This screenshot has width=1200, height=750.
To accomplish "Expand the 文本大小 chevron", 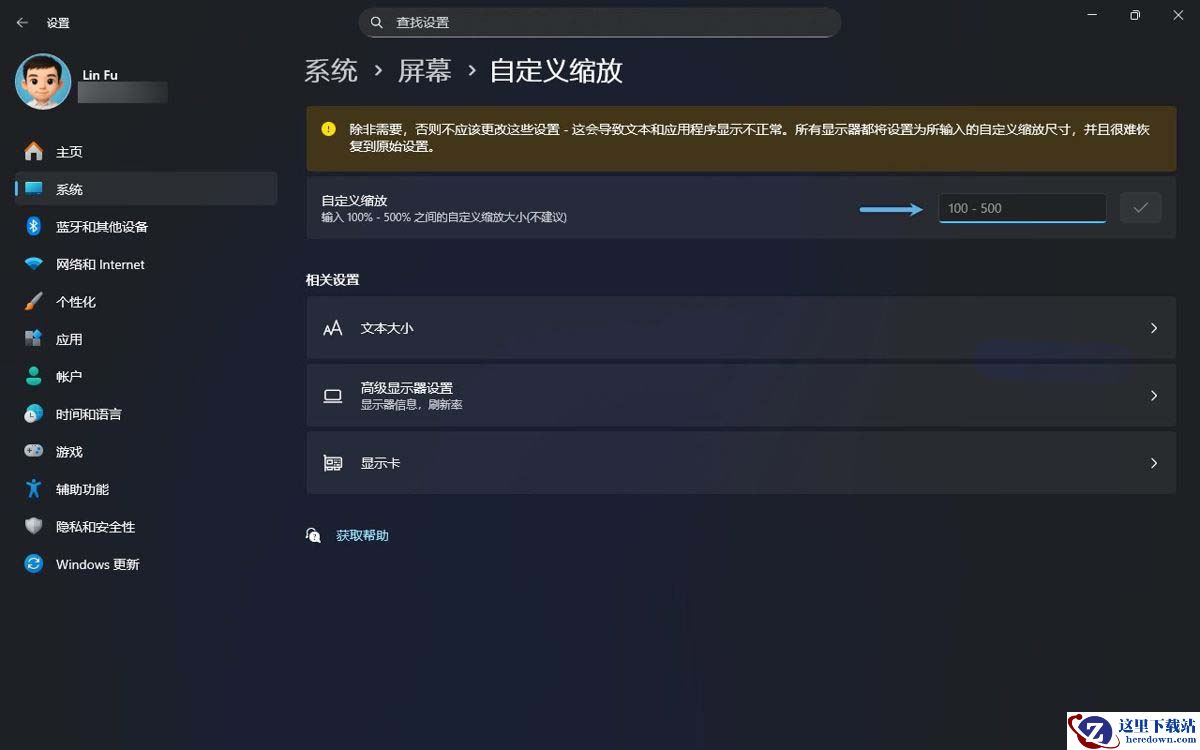I will (x=1153, y=328).
